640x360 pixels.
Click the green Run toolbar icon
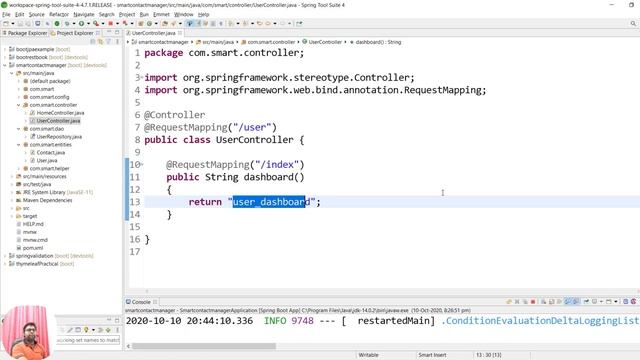click(81, 24)
